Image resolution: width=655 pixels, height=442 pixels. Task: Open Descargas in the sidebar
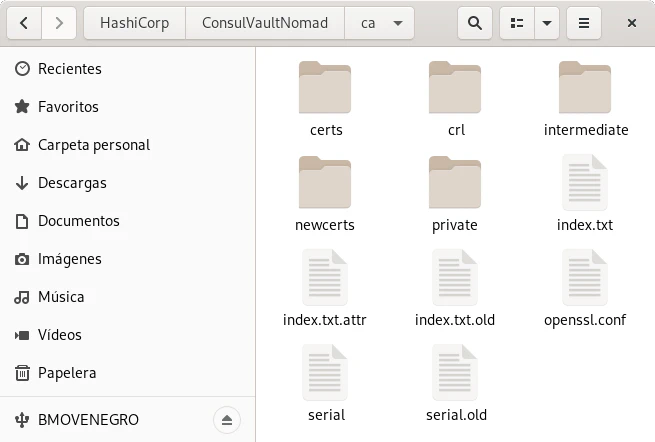click(x=72, y=183)
